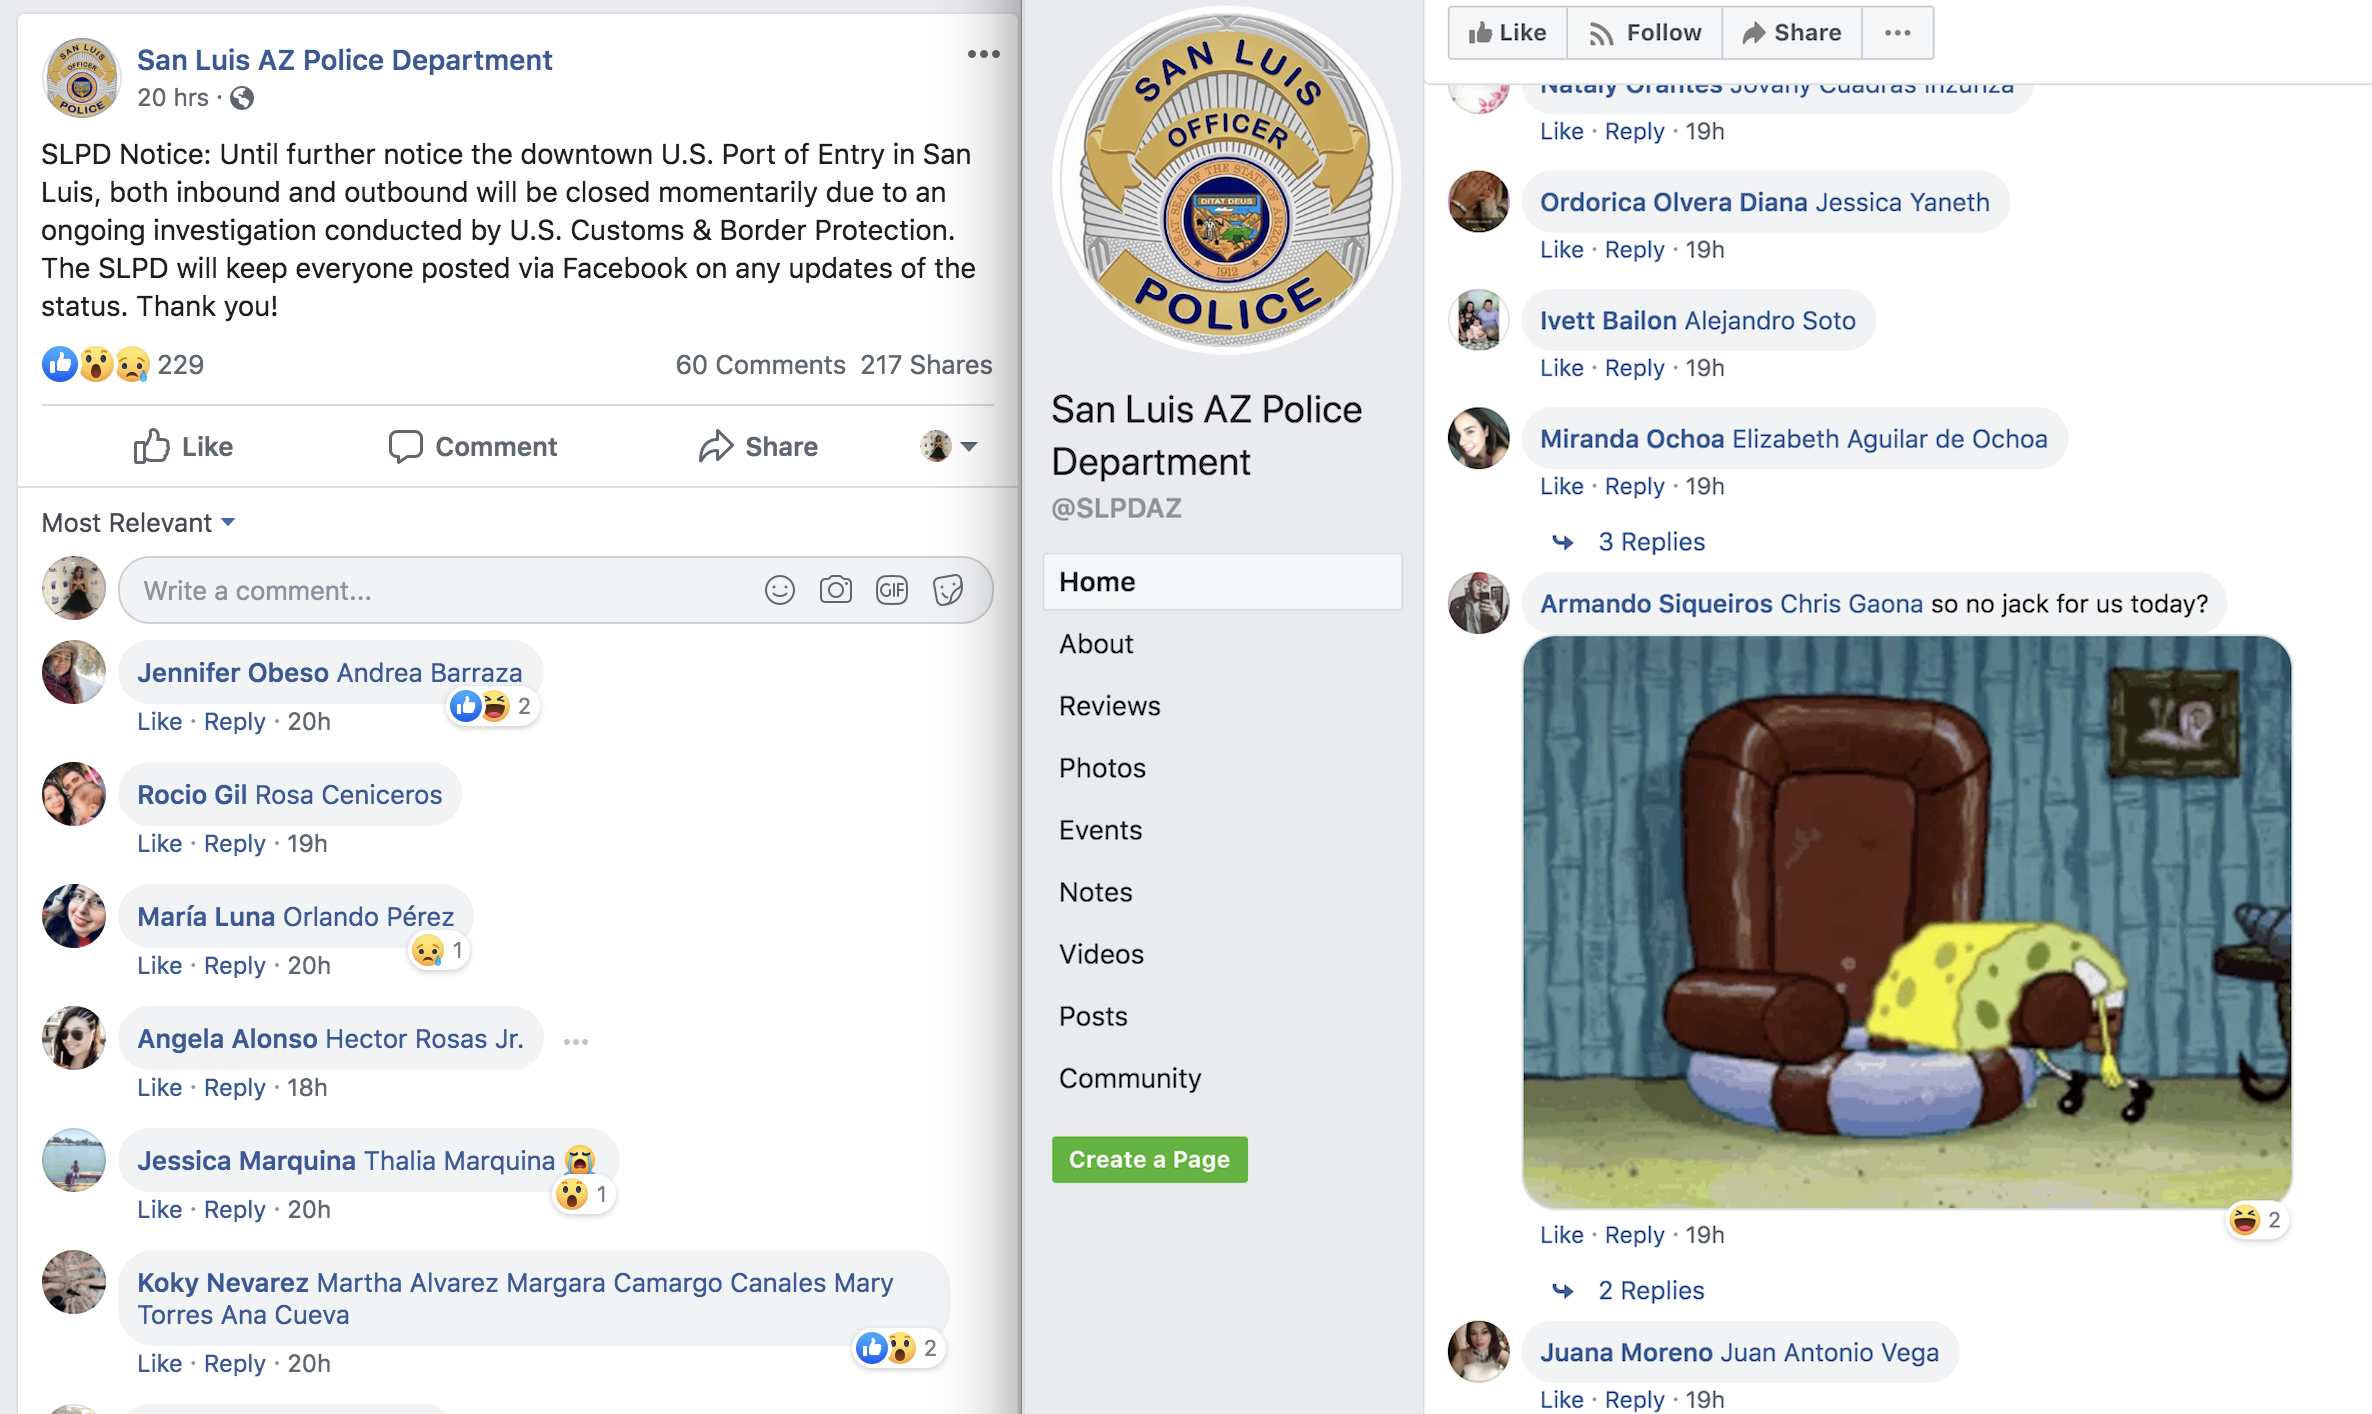Toggle Like on the SLPD post

coord(183,446)
